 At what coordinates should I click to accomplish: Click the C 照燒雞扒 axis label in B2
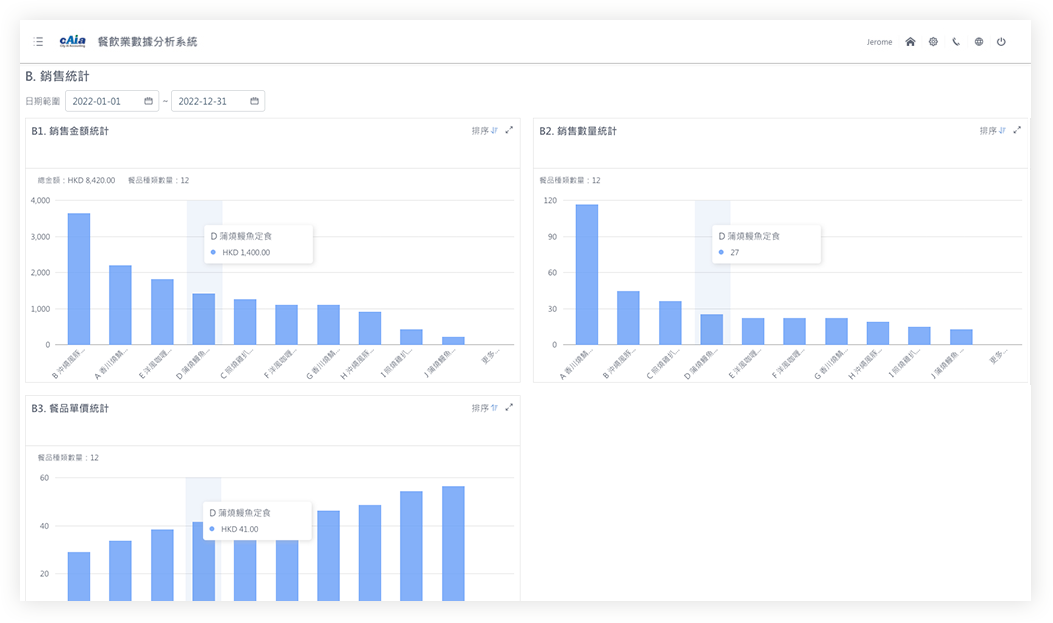[x=663, y=363]
